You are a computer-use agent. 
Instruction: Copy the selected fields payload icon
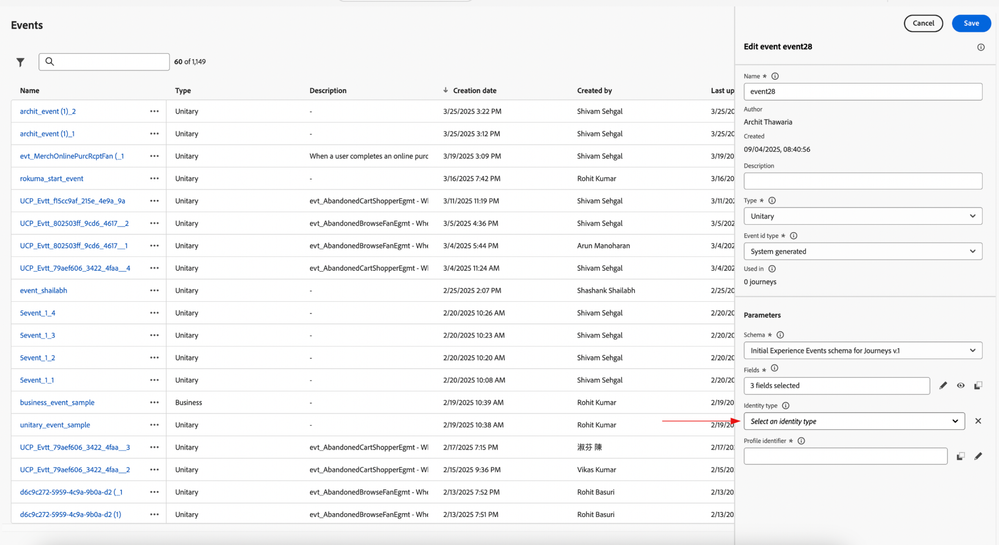coord(978,386)
